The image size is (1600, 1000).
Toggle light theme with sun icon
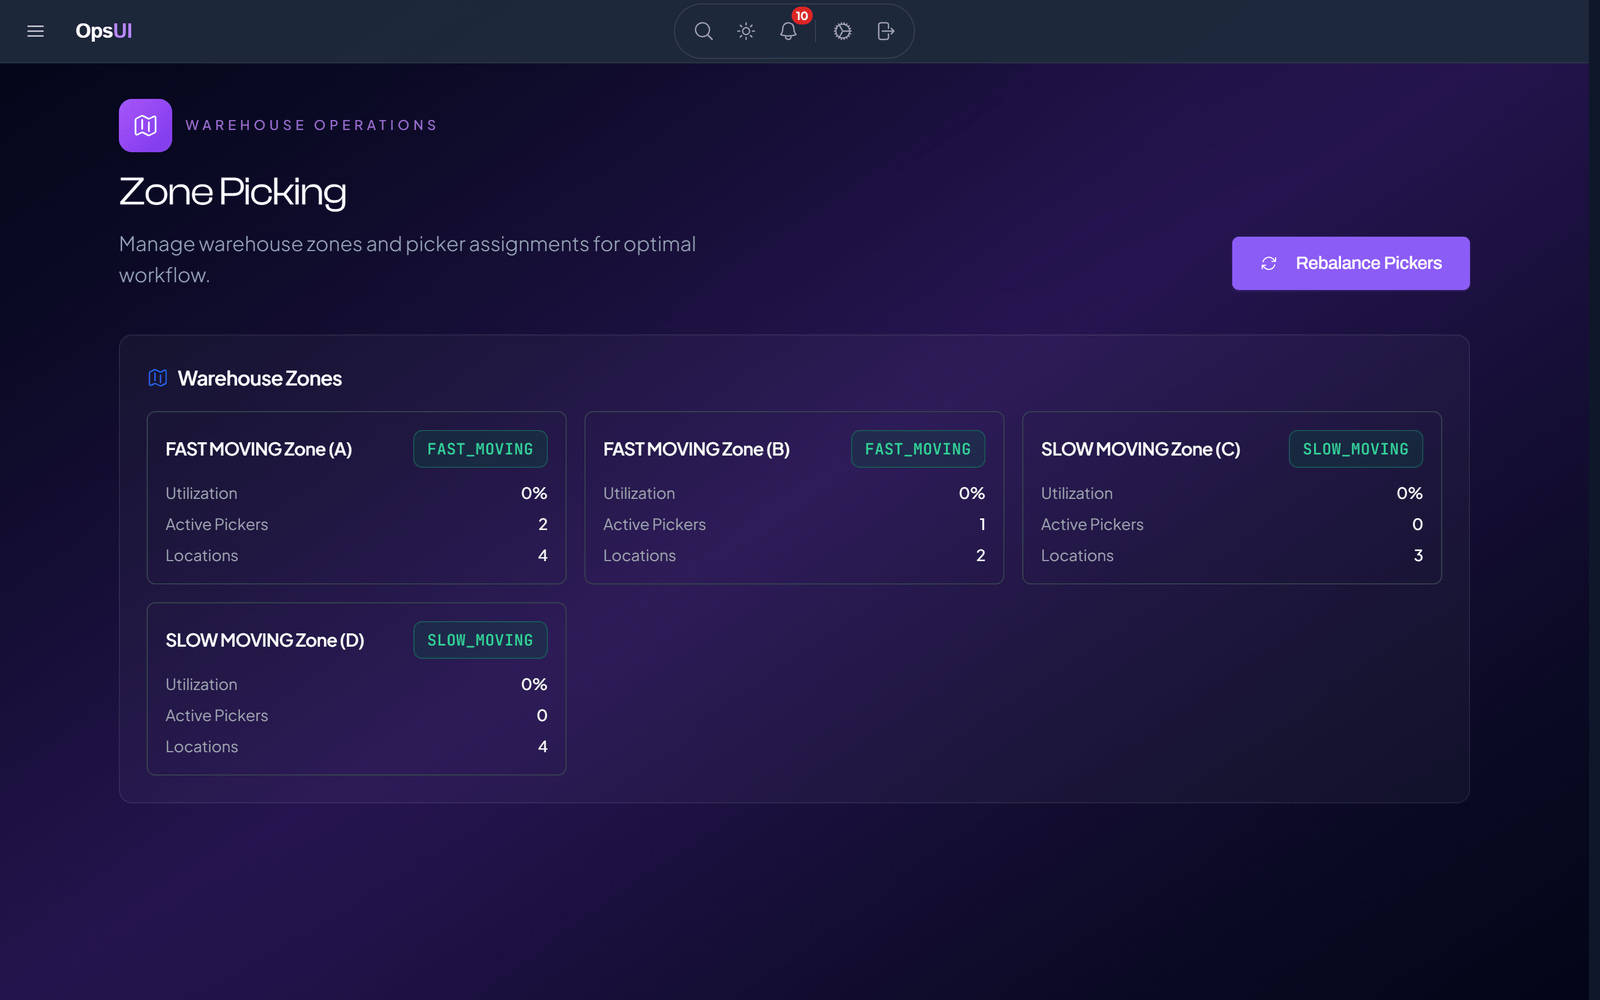click(746, 31)
